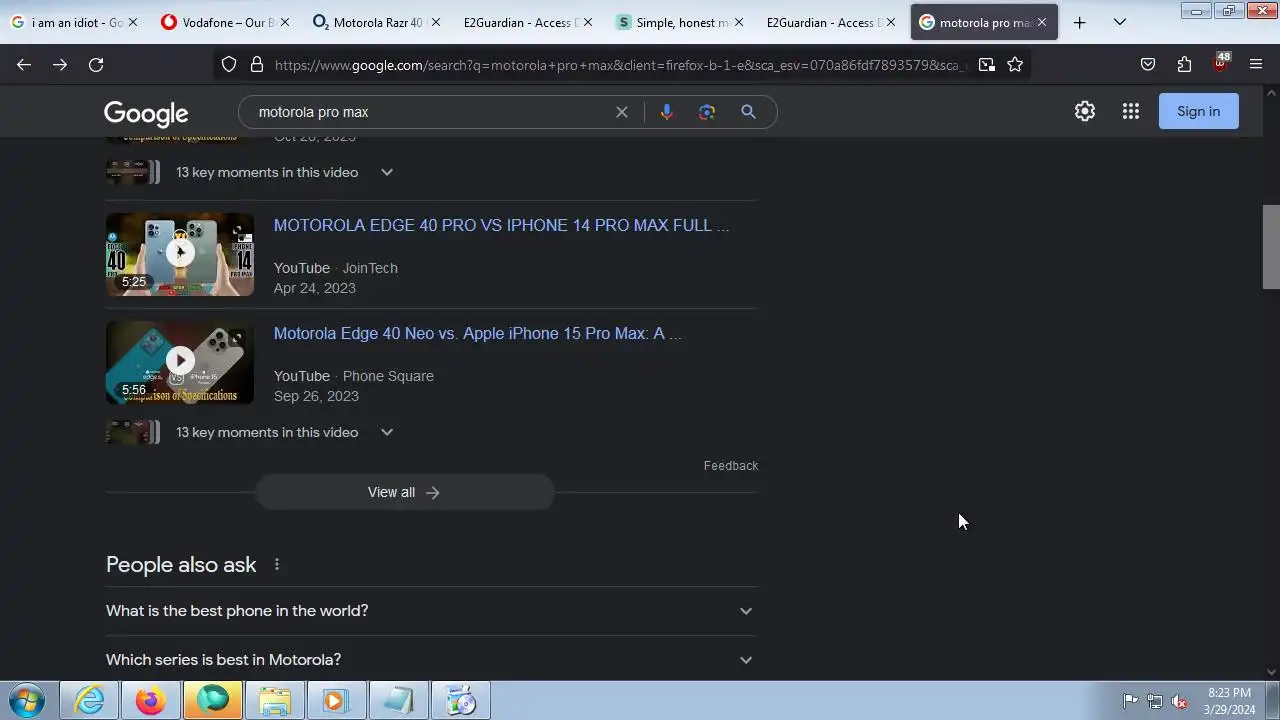The width and height of the screenshot is (1280, 720).
Task: Expand What is the best phone in the world?
Action: tap(431, 610)
